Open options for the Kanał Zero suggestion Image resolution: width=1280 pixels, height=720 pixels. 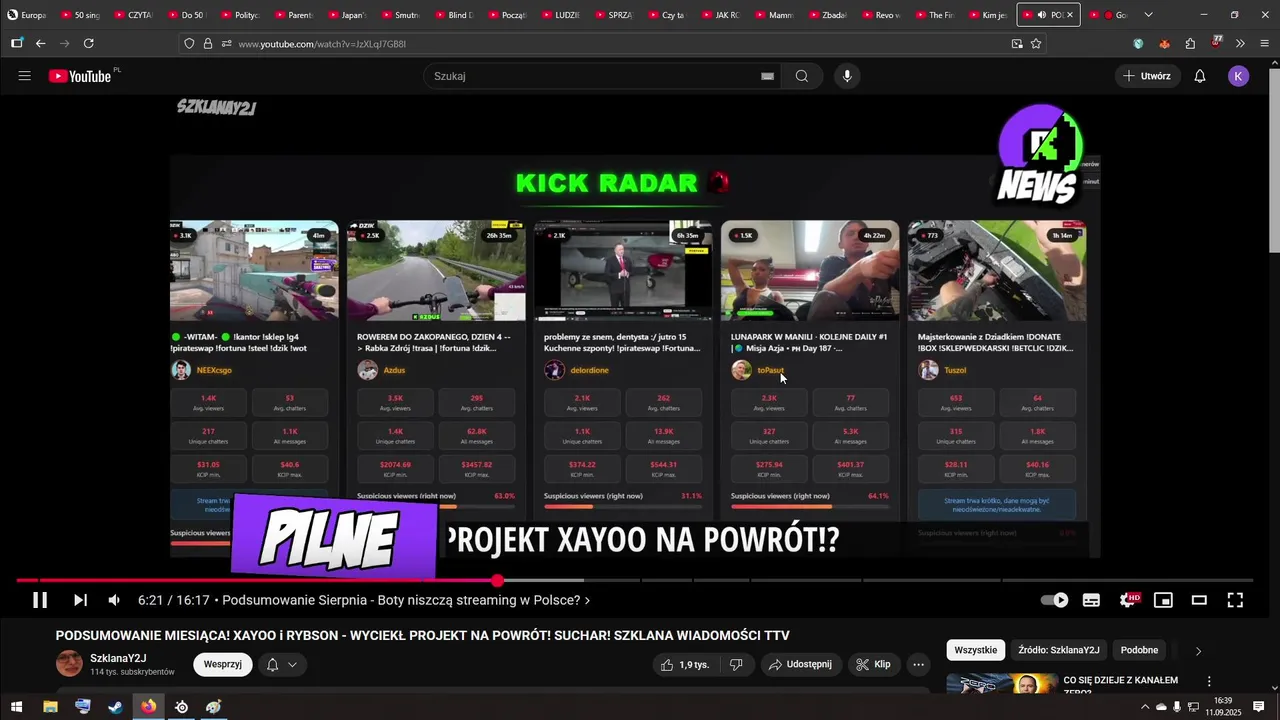pyautogui.click(x=1209, y=681)
